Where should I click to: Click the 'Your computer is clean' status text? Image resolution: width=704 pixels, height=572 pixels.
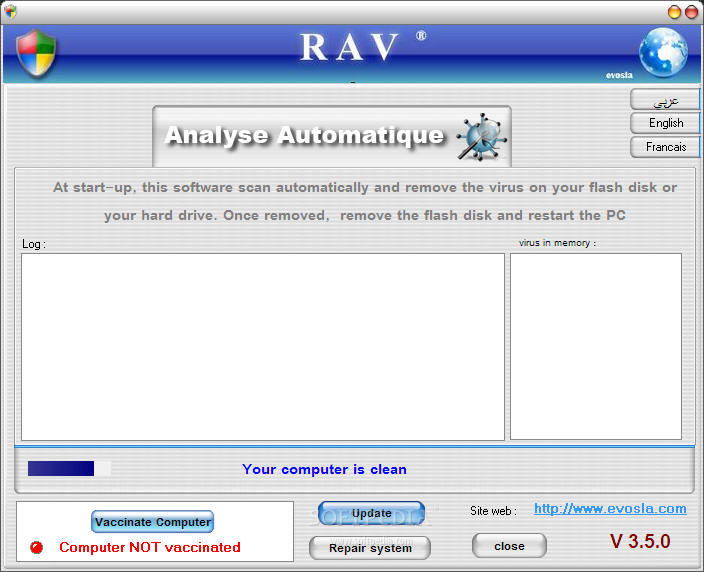click(324, 469)
